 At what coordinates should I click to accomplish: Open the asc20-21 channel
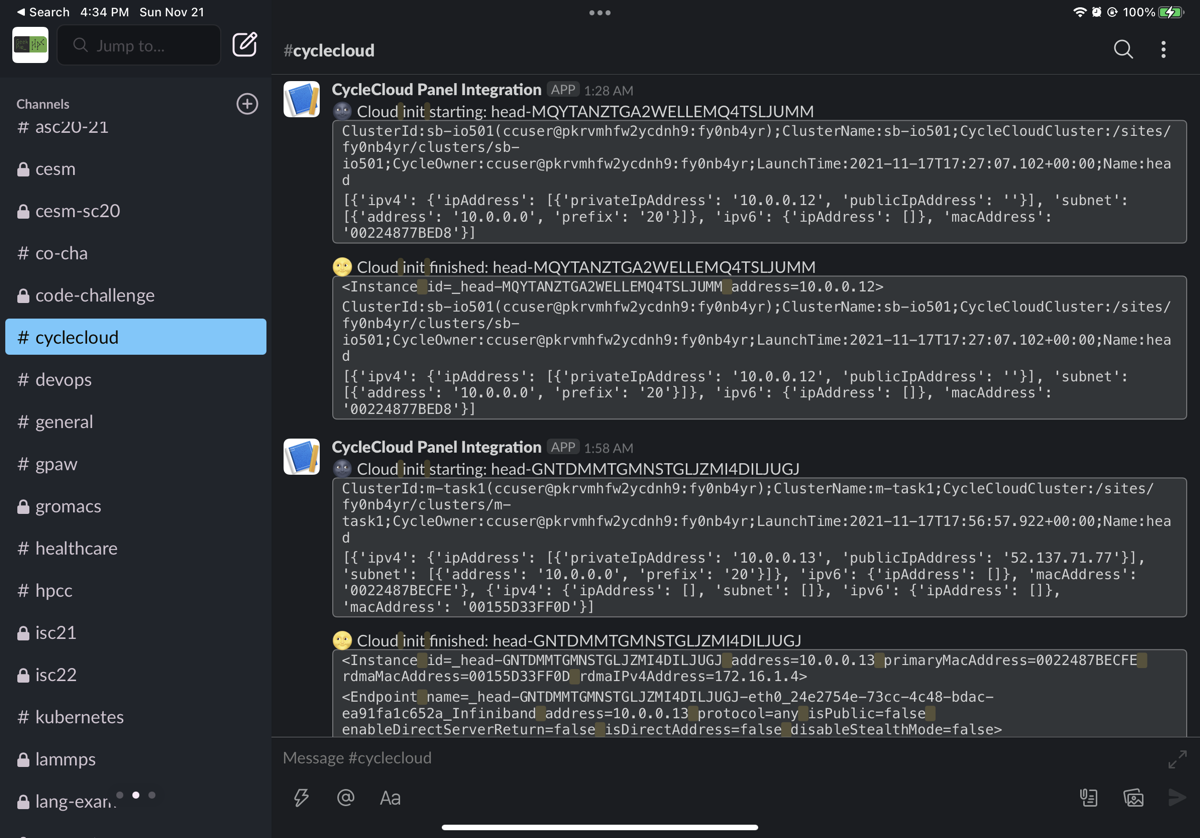pos(136,127)
